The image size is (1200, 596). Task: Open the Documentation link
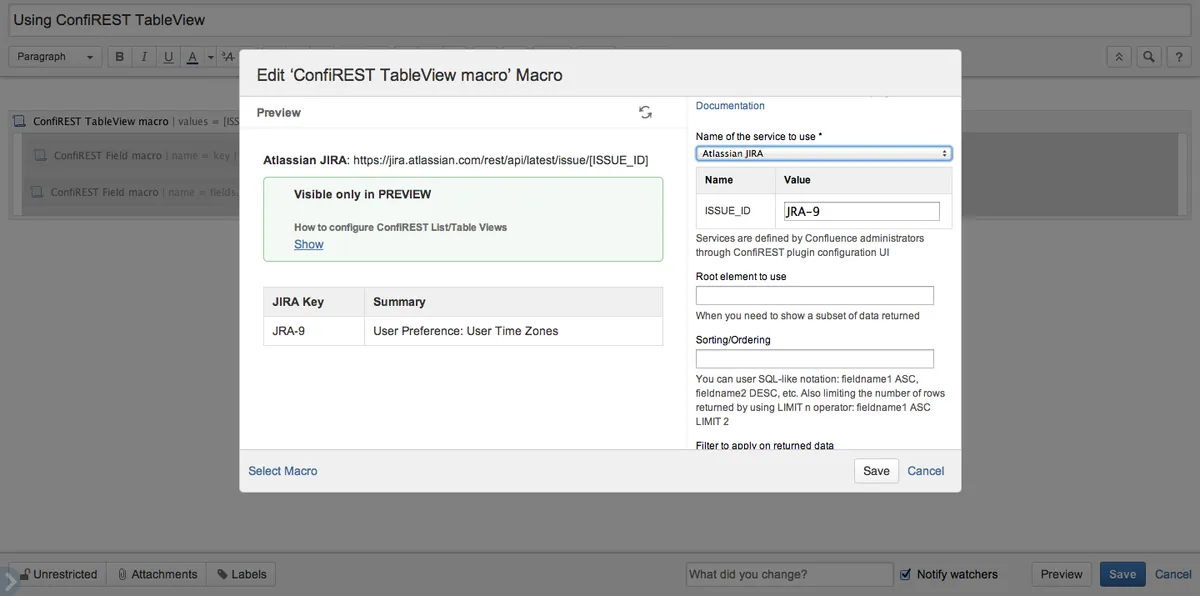[730, 106]
